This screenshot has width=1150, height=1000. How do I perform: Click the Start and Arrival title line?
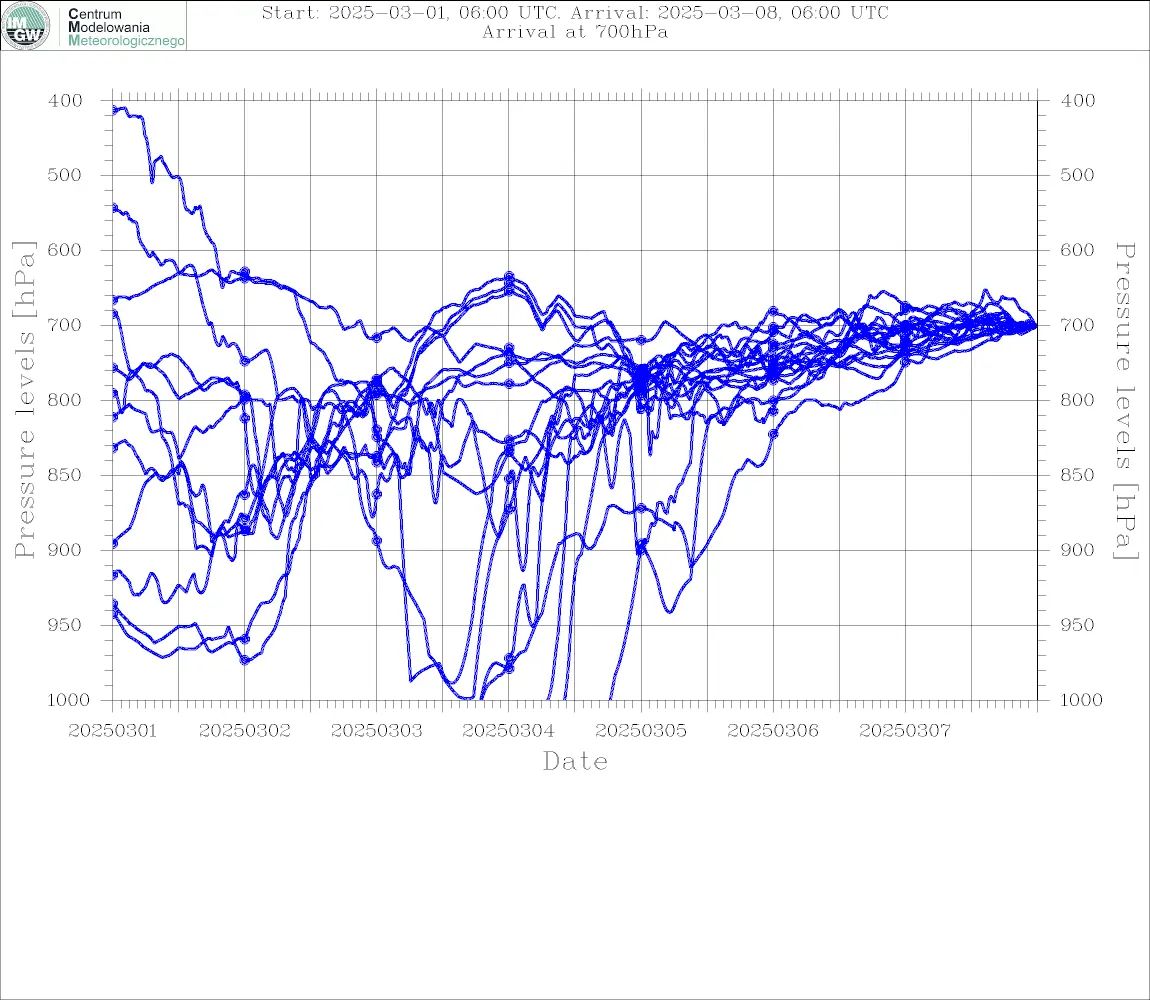[x=575, y=12]
